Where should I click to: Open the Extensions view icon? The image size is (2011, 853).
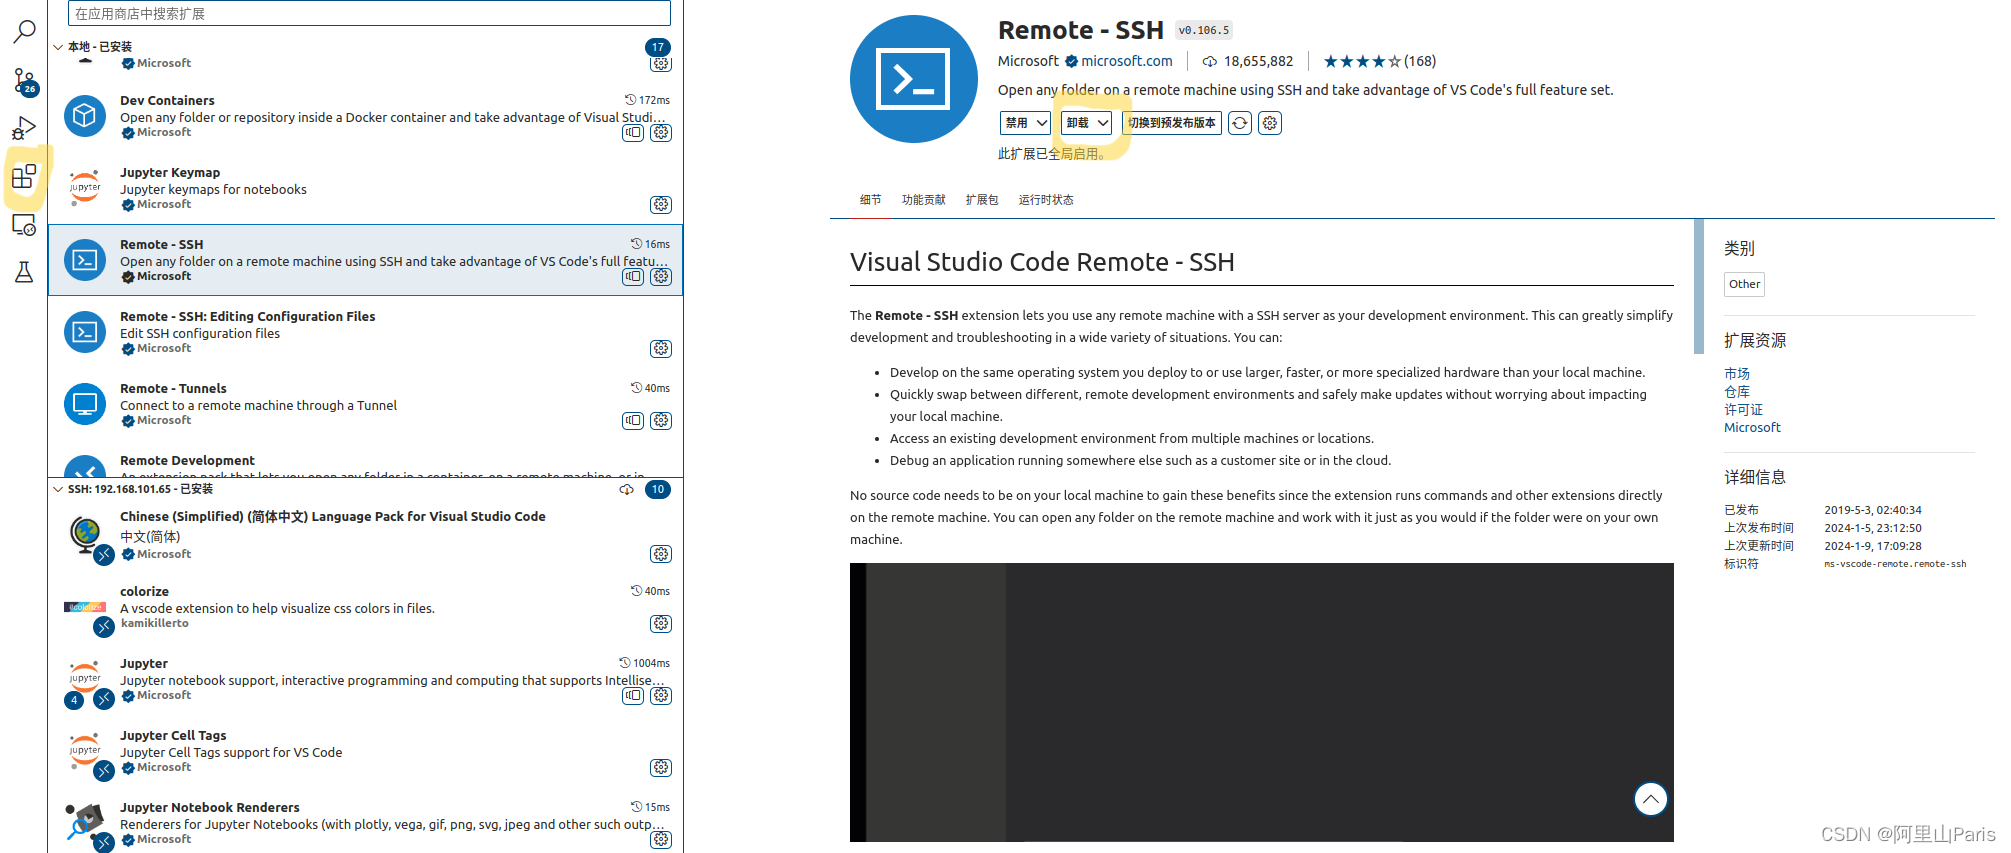pyautogui.click(x=24, y=177)
